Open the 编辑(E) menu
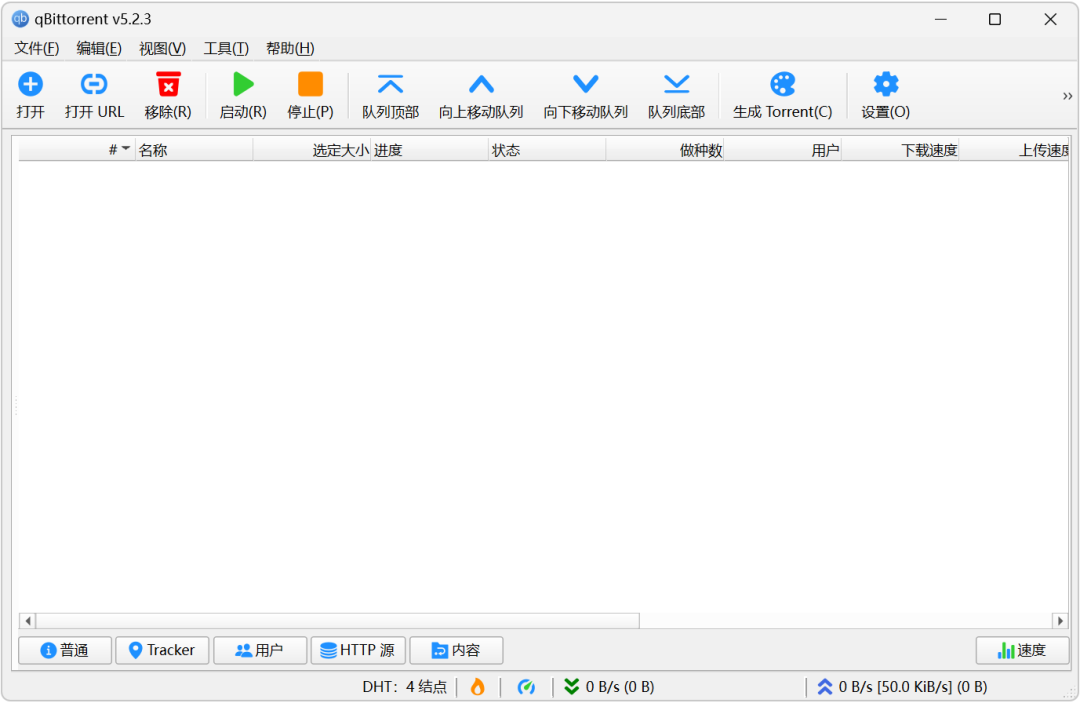 [99, 48]
